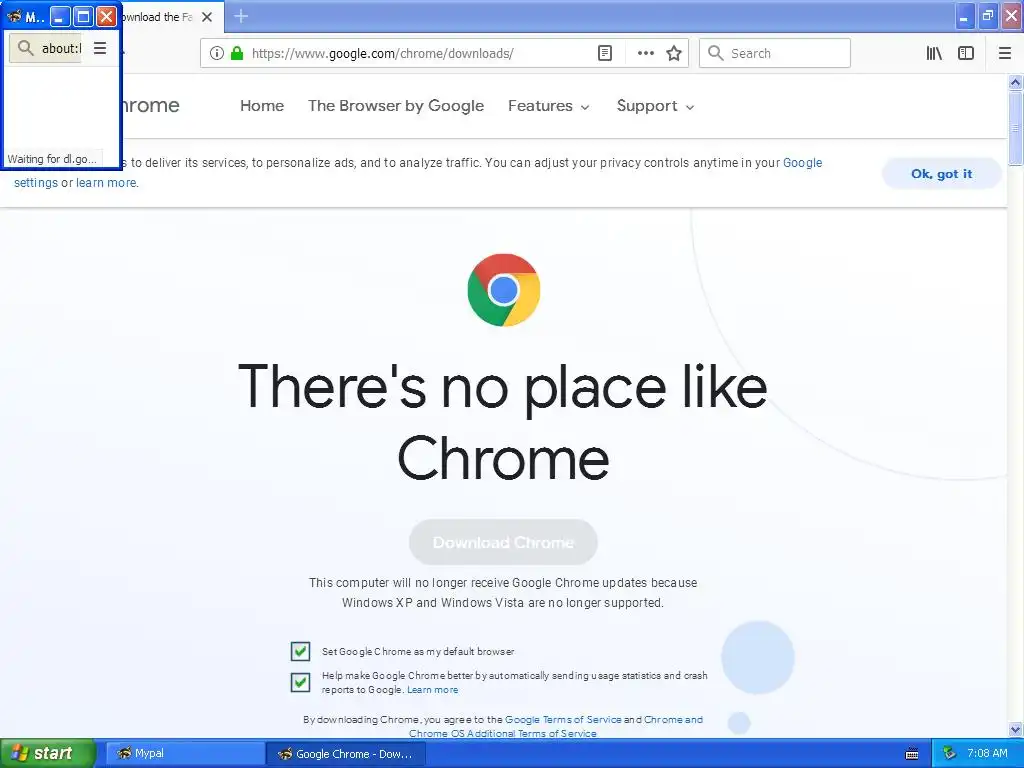Viewport: 1024px width, 768px height.
Task: Maximize the small Mypal window
Action: pos(83,16)
